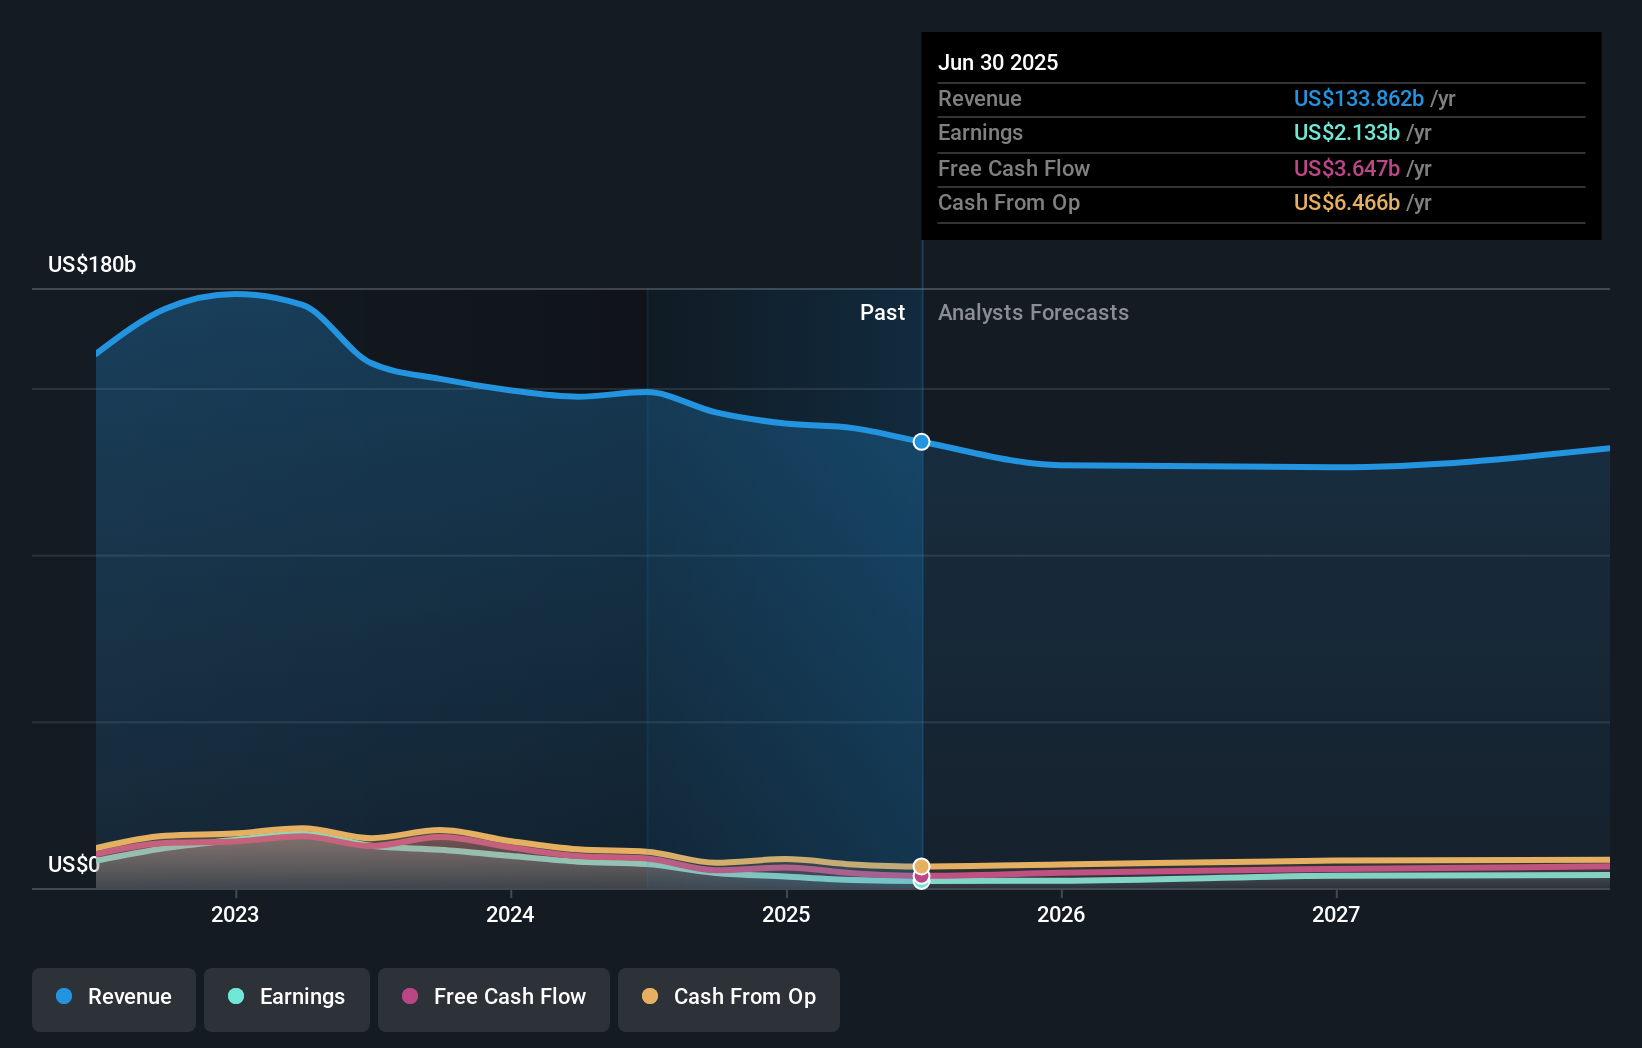Click the Revenue row label in tooltip
Screen dimensions: 1642x1048
pyautogui.click(x=980, y=99)
